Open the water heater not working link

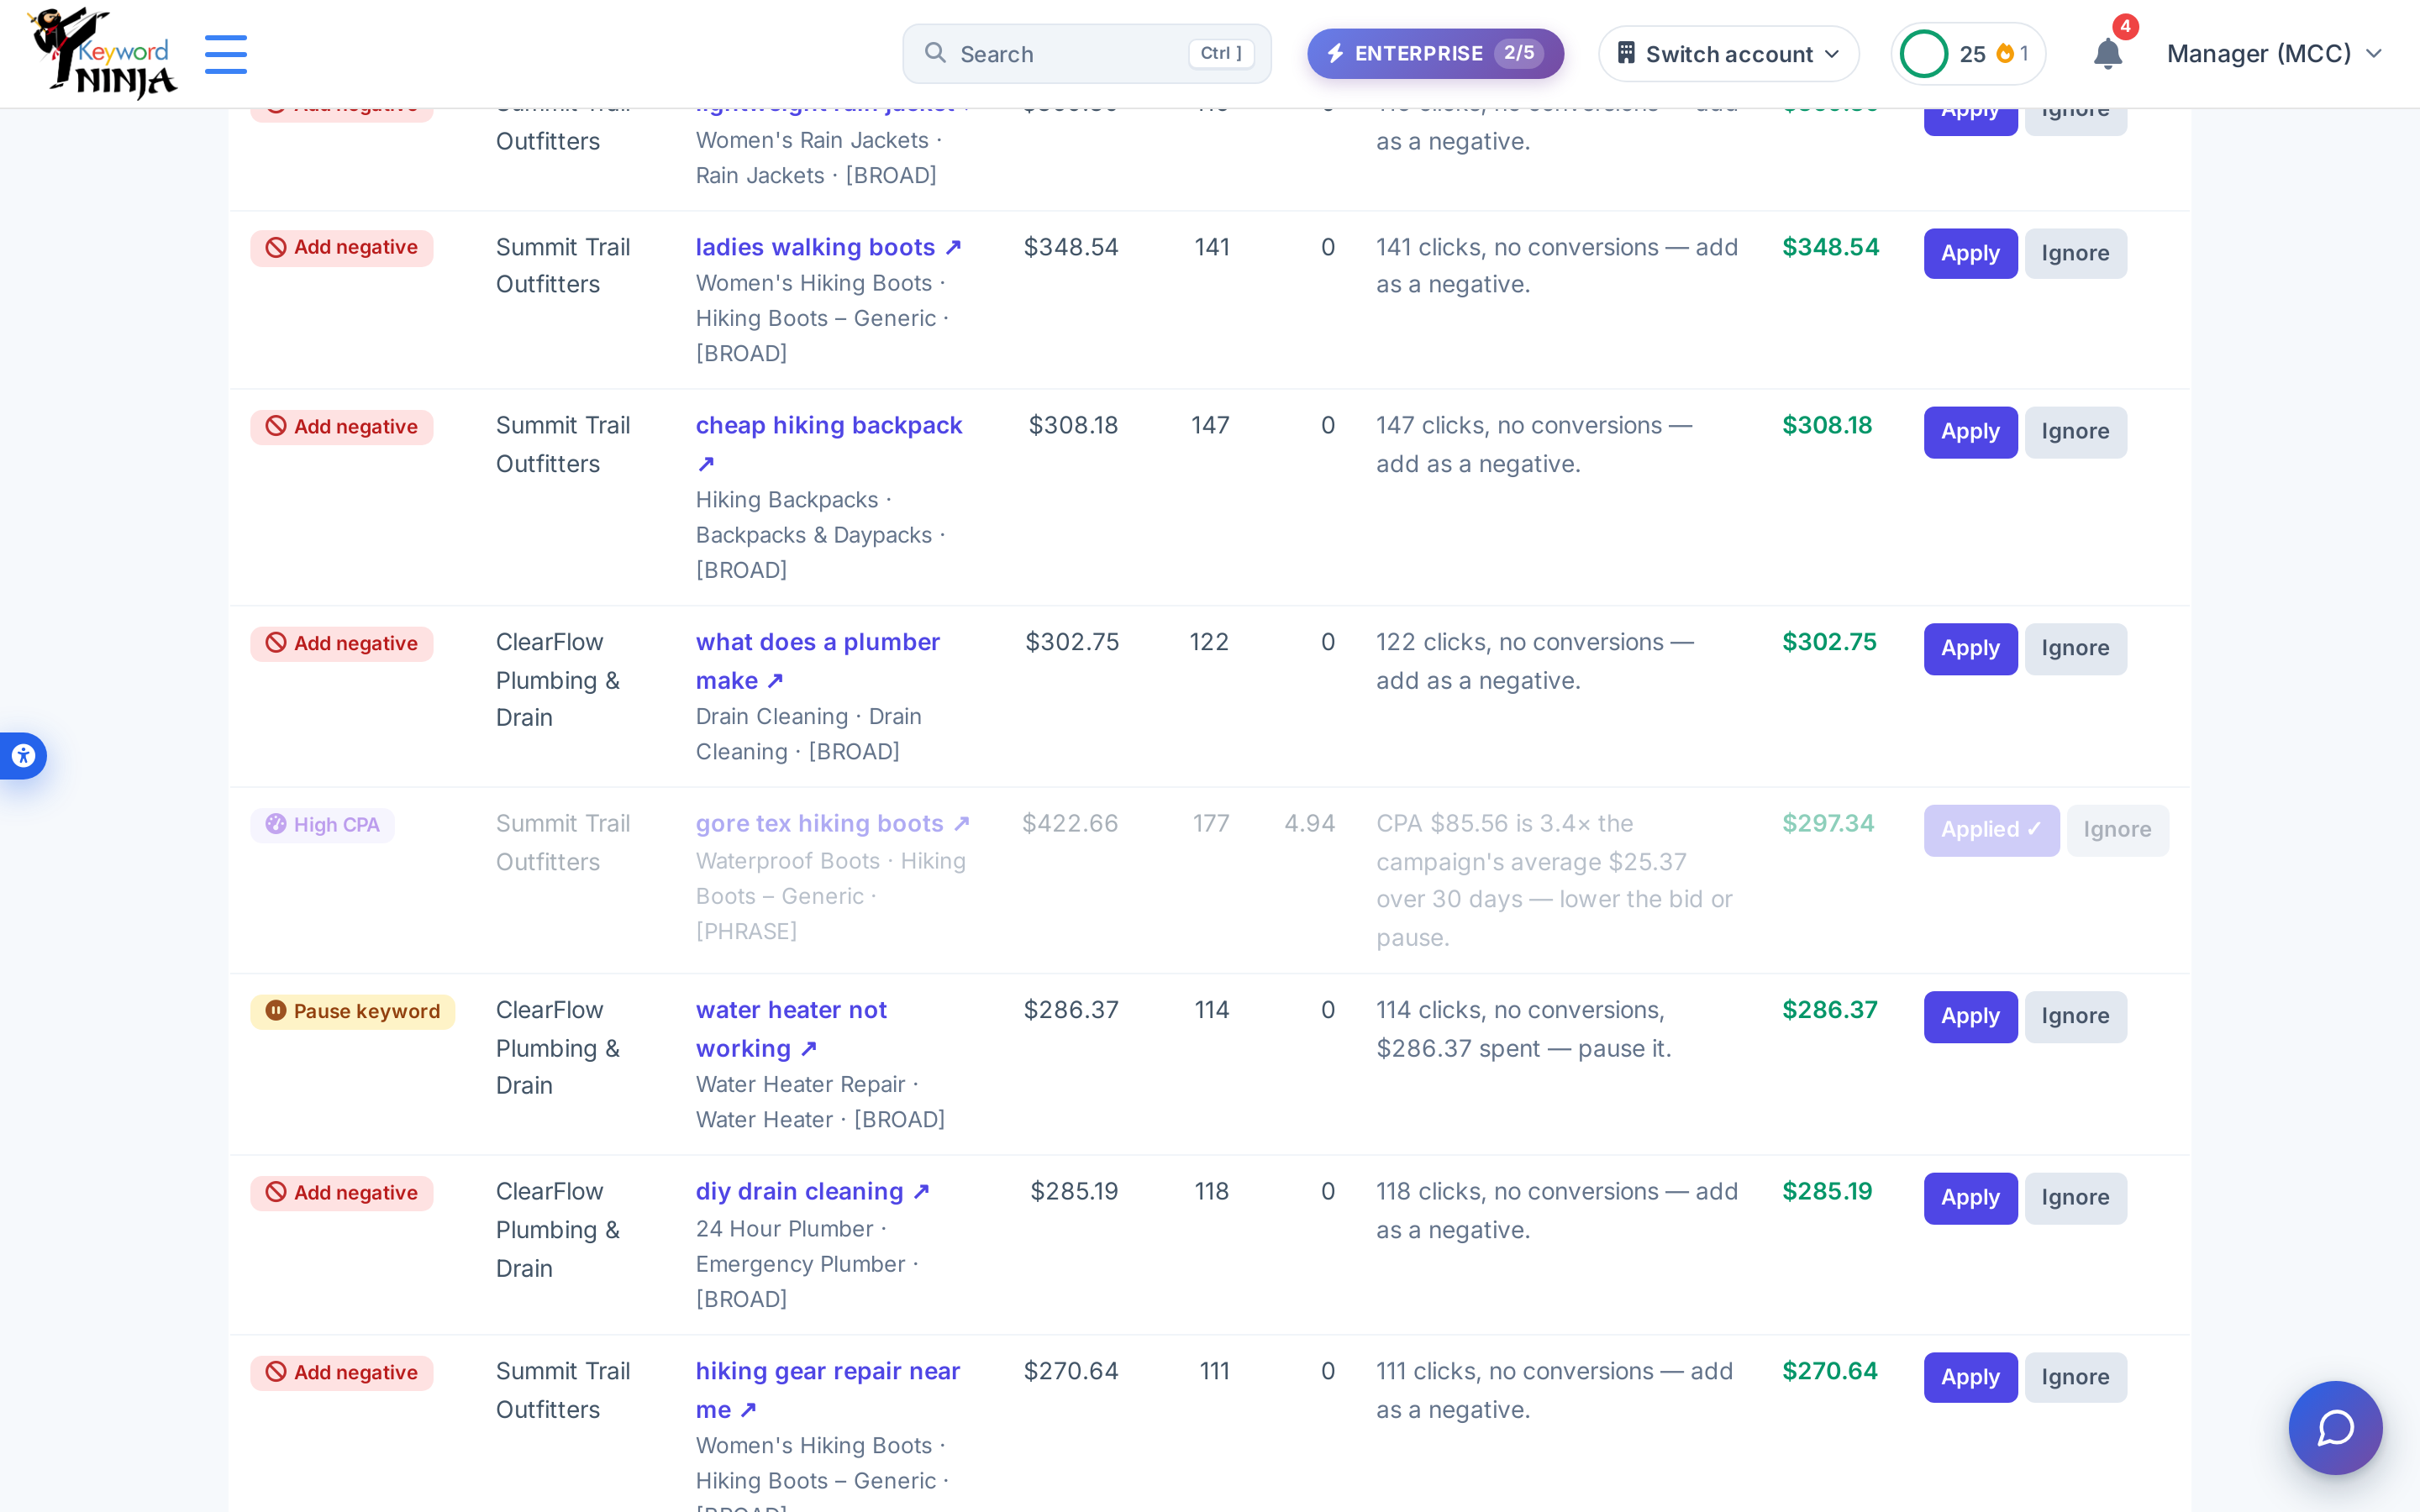click(791, 1028)
